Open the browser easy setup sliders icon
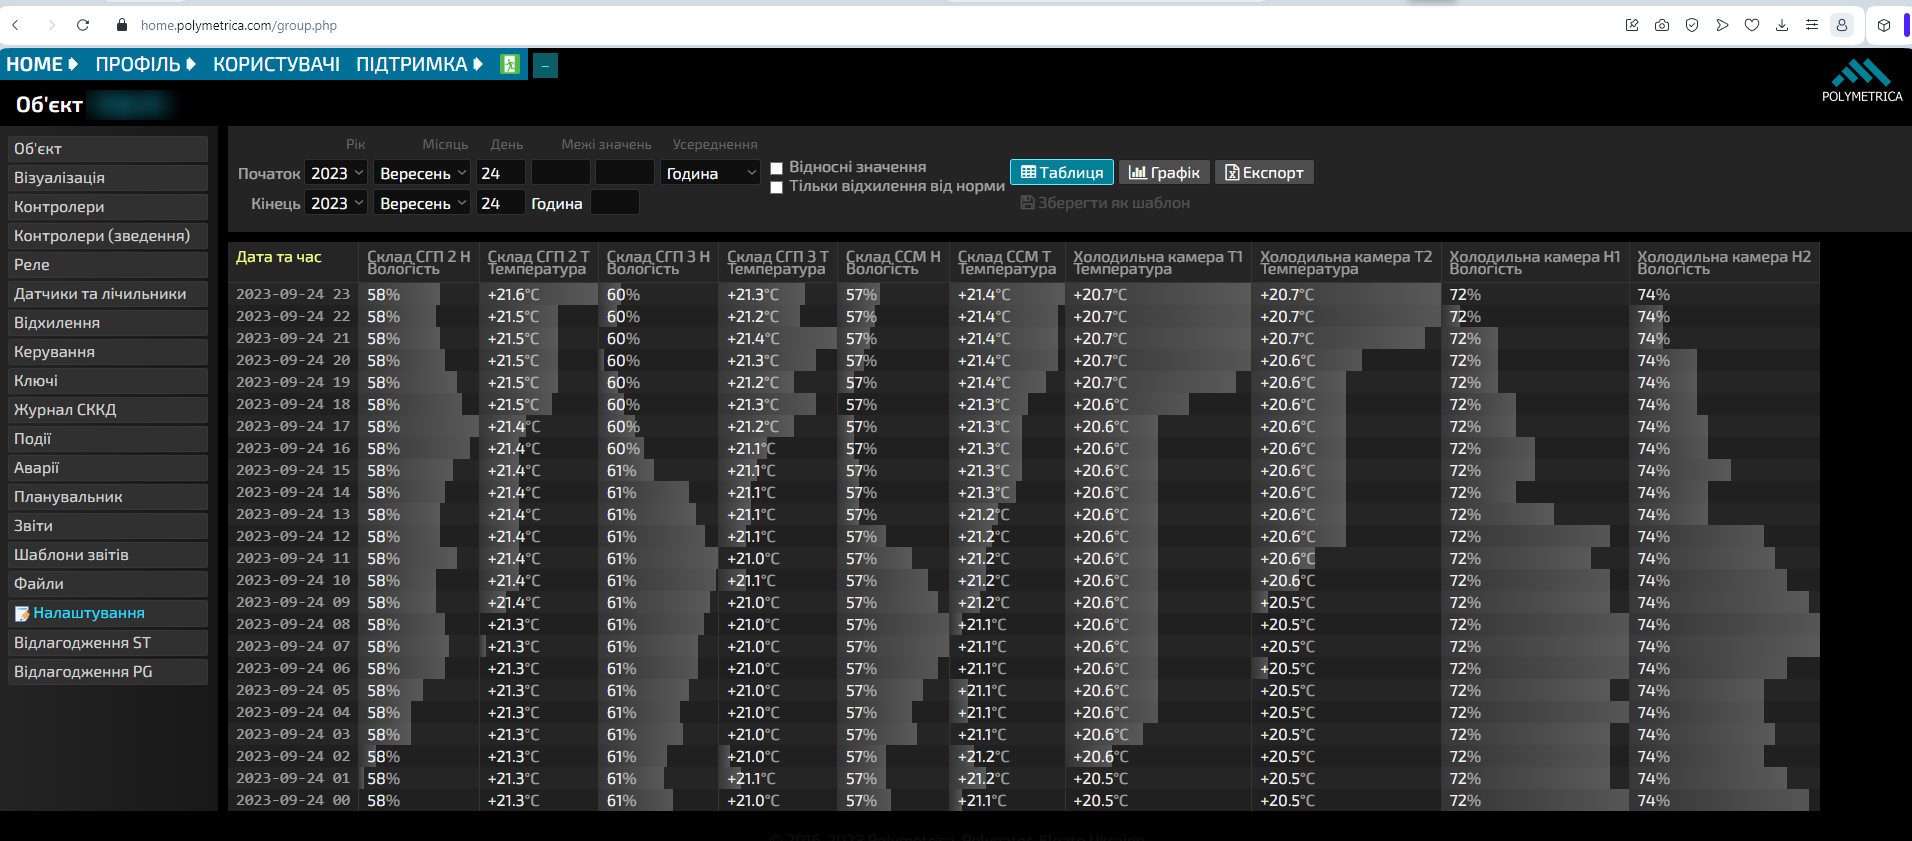 click(x=1812, y=25)
